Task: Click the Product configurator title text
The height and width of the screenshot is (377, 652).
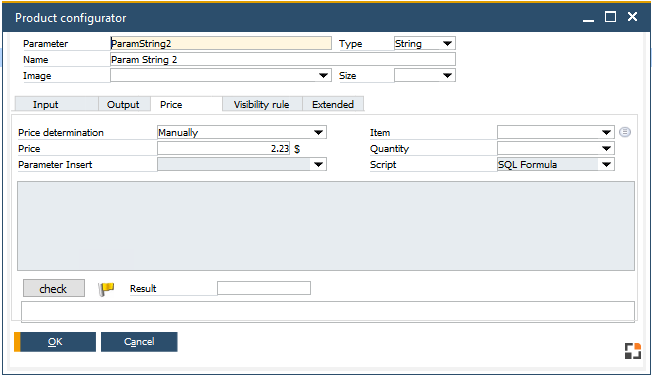Action: click(71, 18)
